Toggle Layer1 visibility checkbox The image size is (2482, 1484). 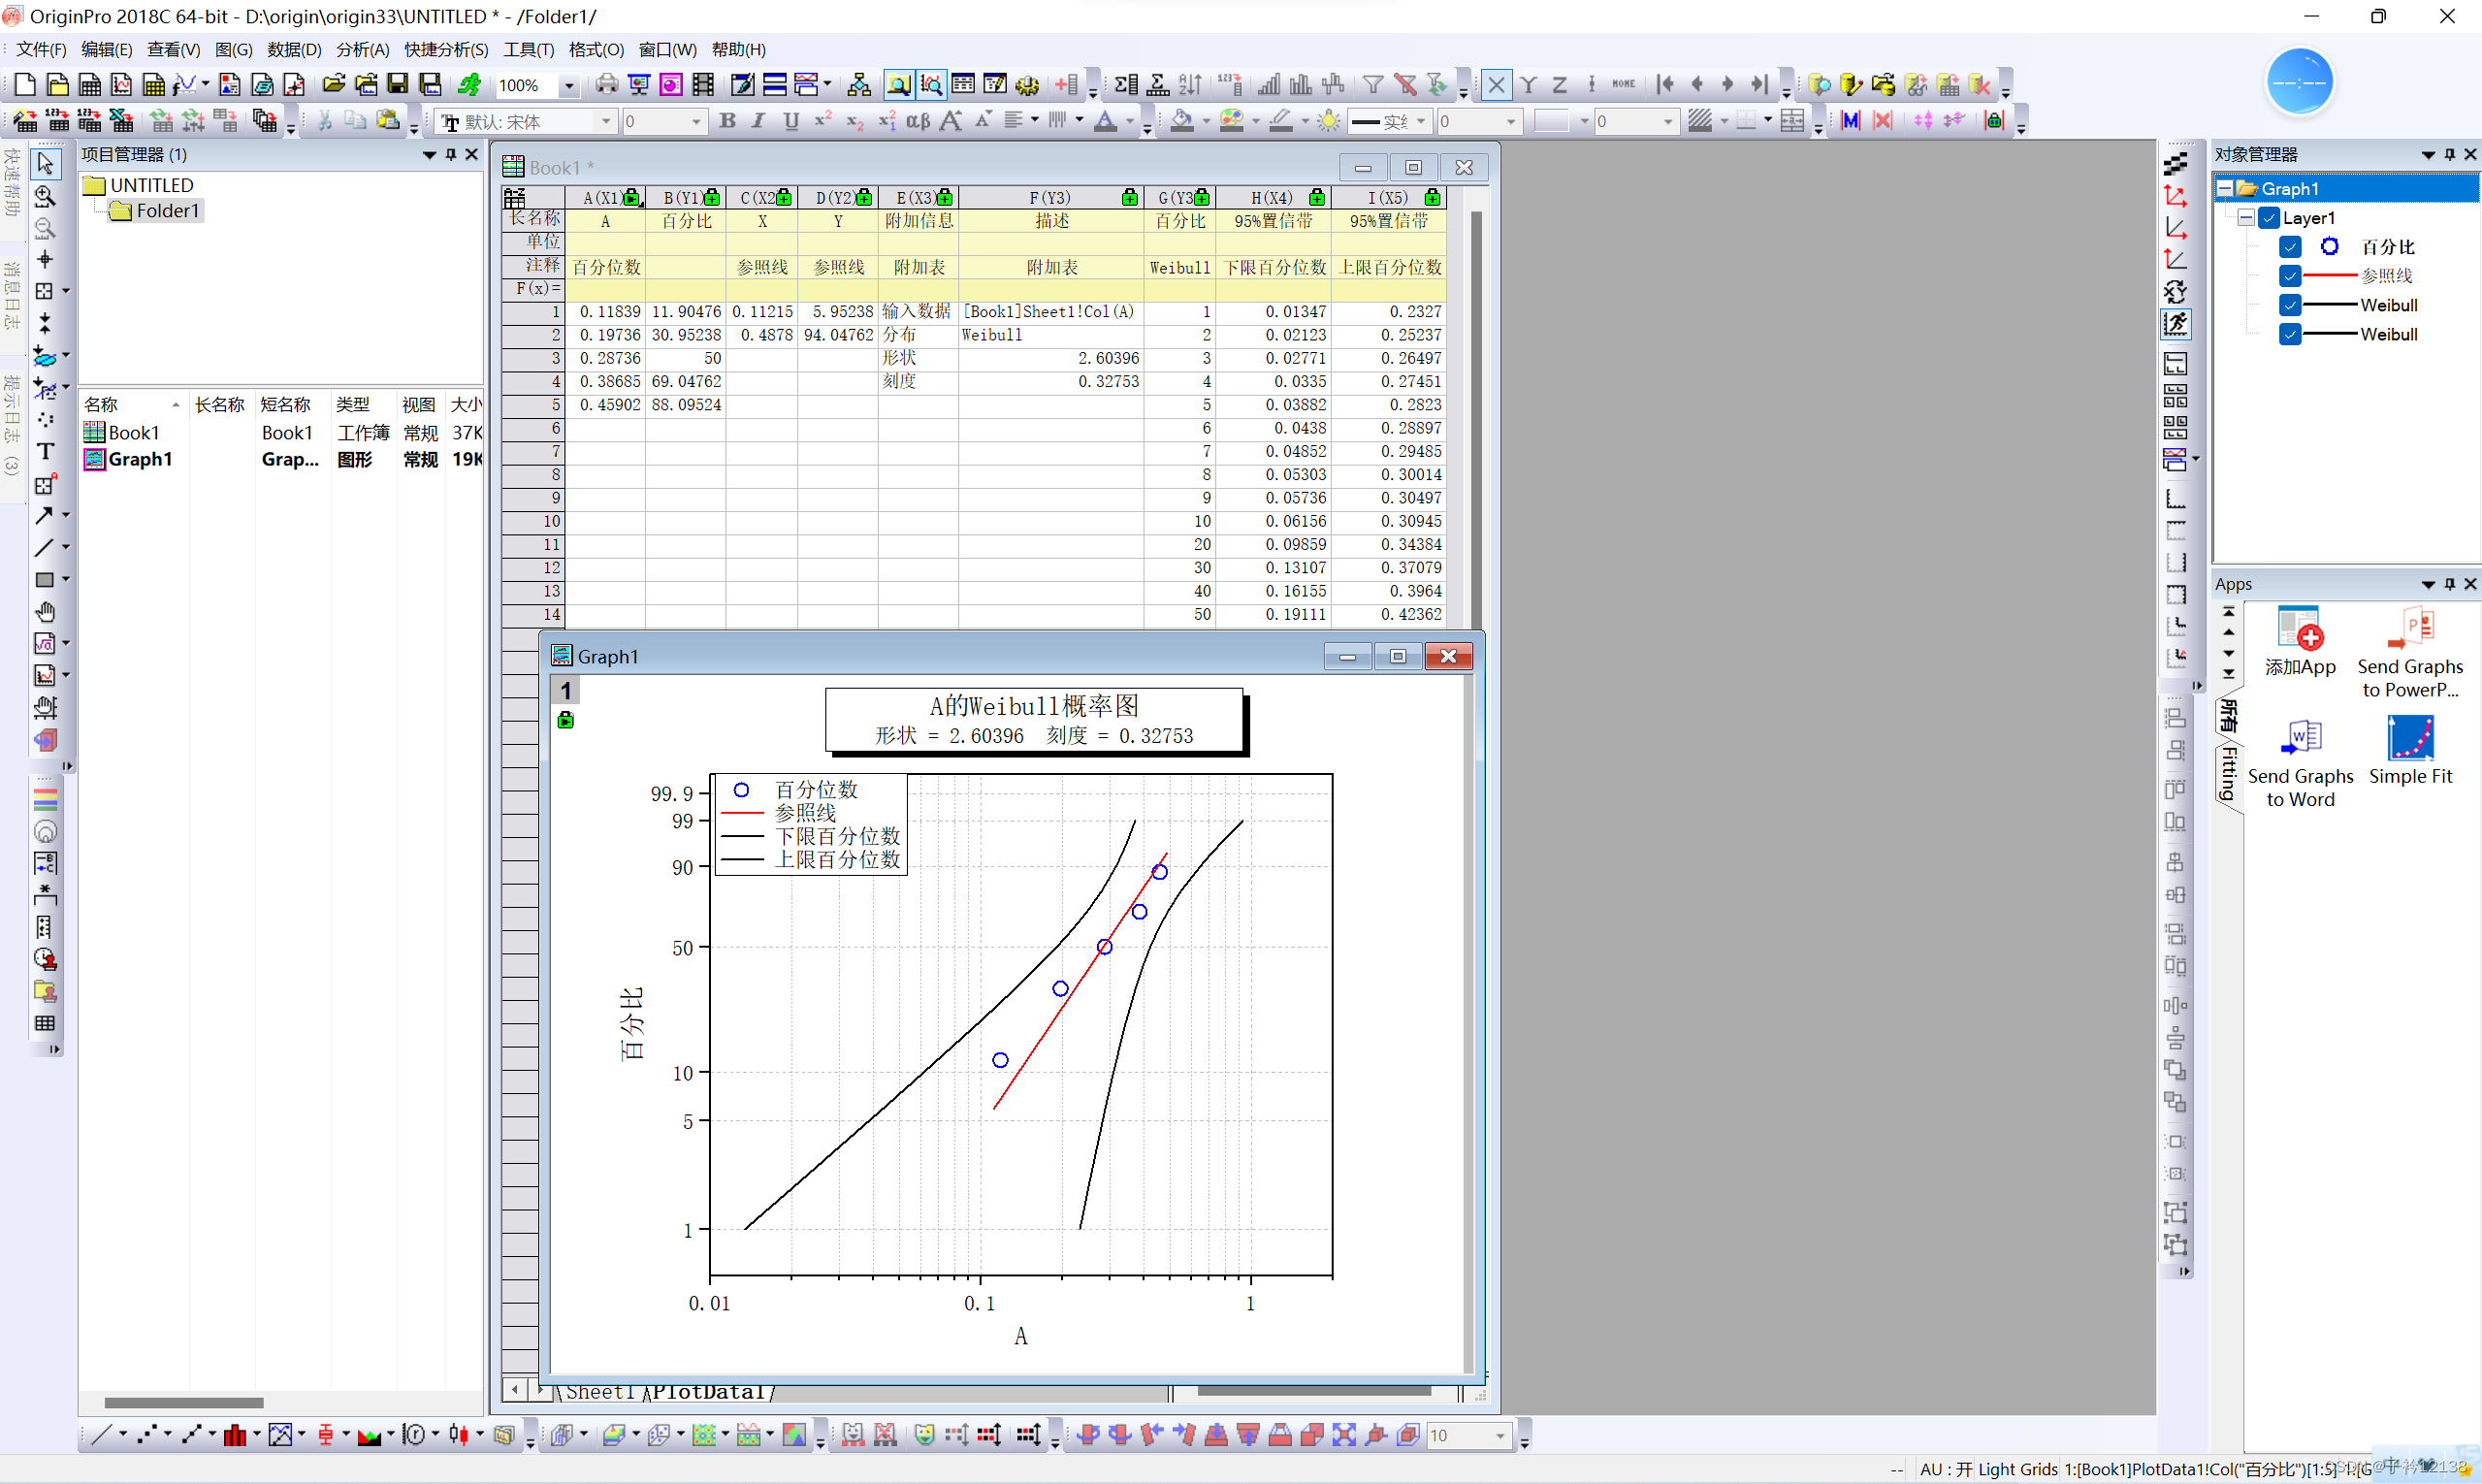coord(2269,218)
